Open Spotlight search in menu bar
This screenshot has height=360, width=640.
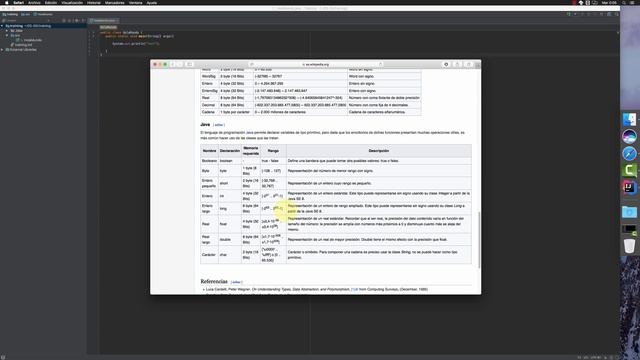pyautogui.click(x=624, y=2)
